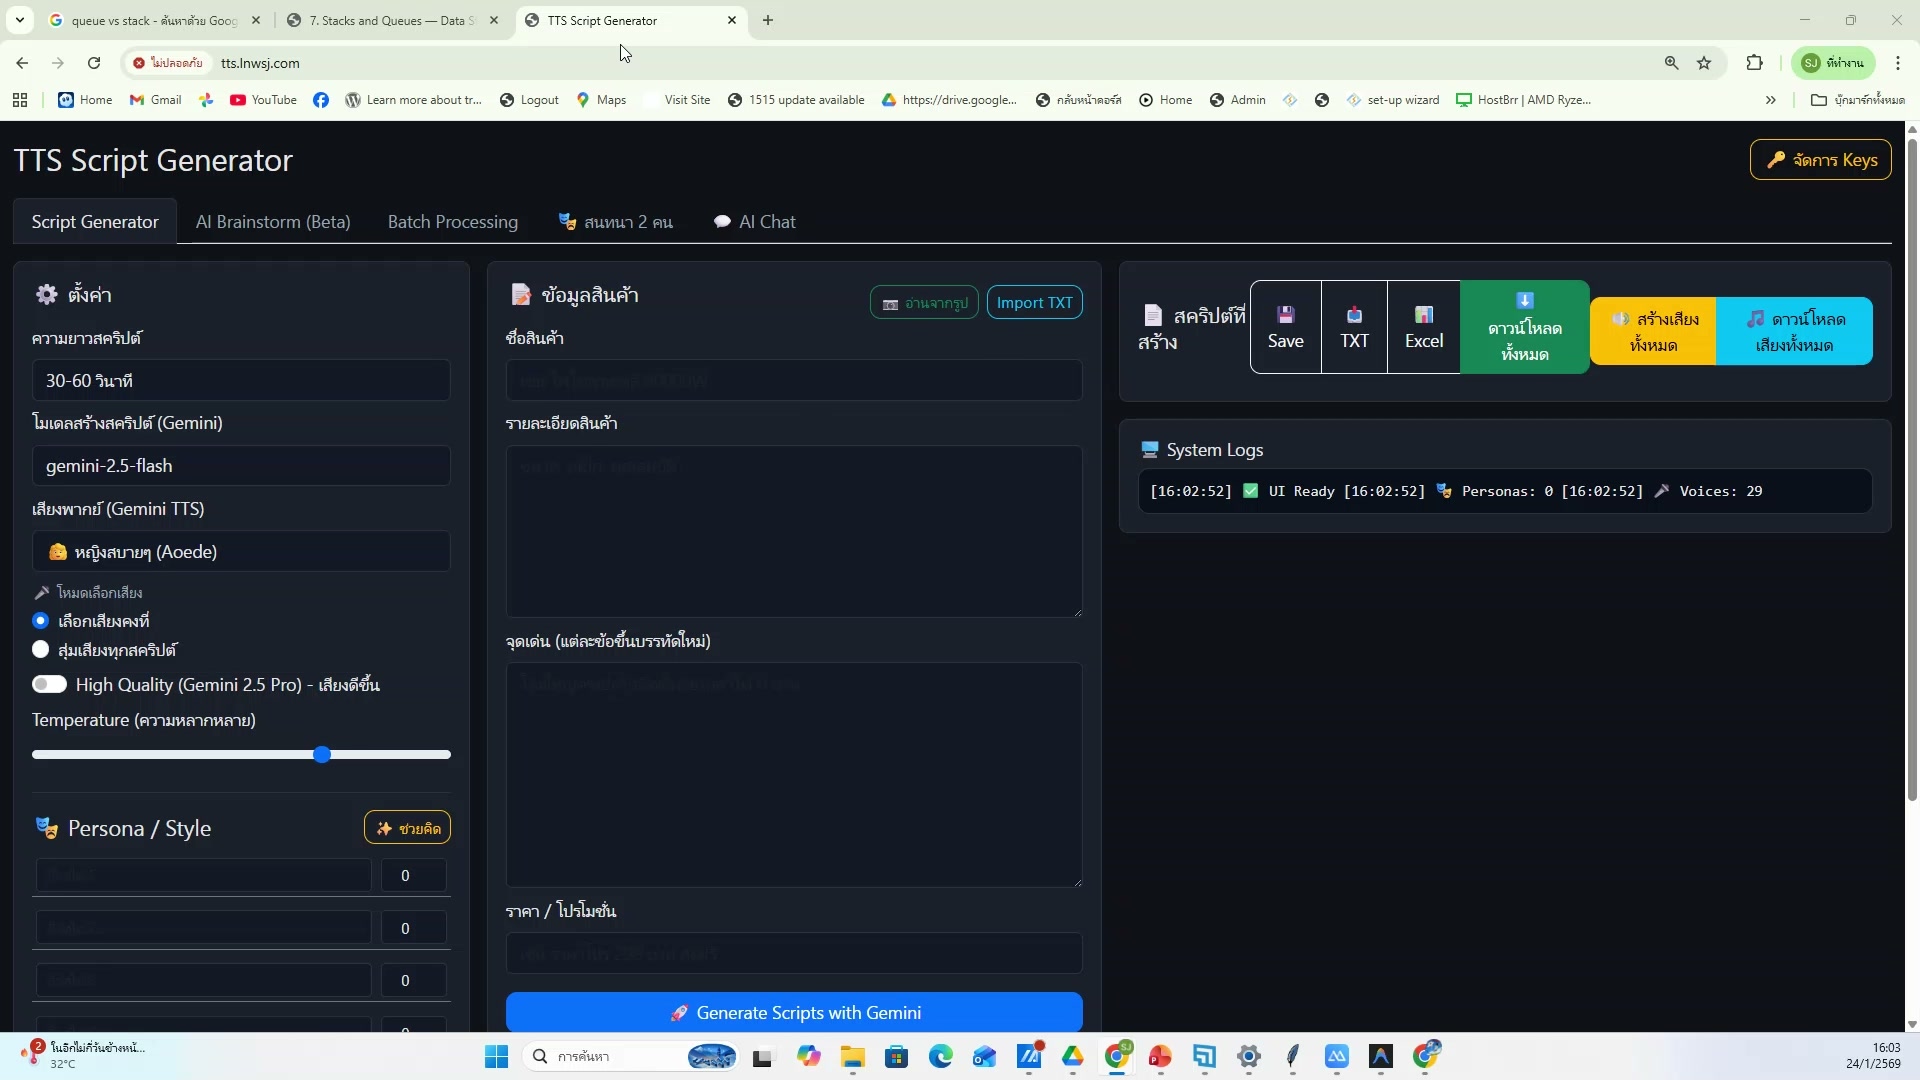Click cyan download all audio button
Image resolution: width=1920 pixels, height=1080 pixels.
(1794, 331)
